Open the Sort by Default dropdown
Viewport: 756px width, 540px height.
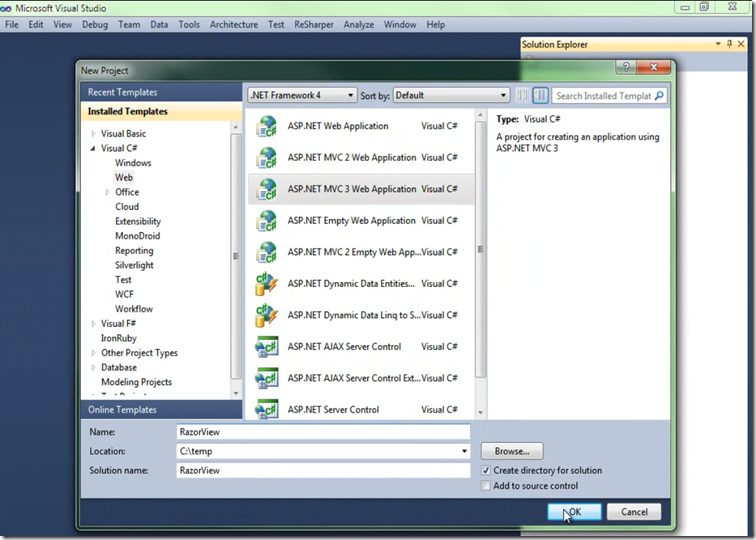tap(451, 95)
